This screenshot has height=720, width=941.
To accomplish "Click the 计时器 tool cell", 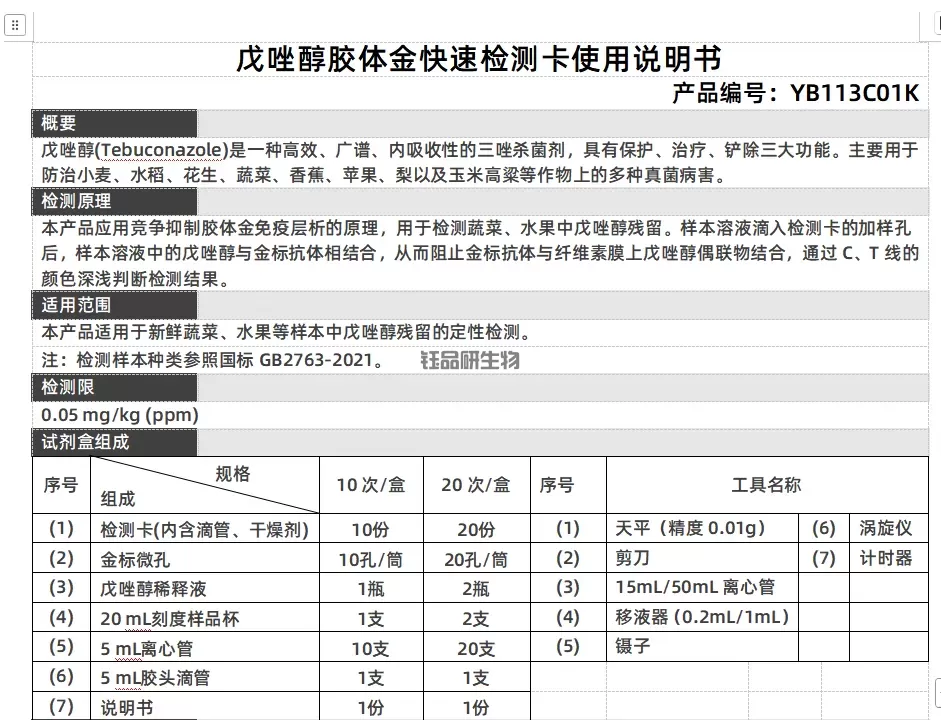I will pyautogui.click(x=885, y=559).
